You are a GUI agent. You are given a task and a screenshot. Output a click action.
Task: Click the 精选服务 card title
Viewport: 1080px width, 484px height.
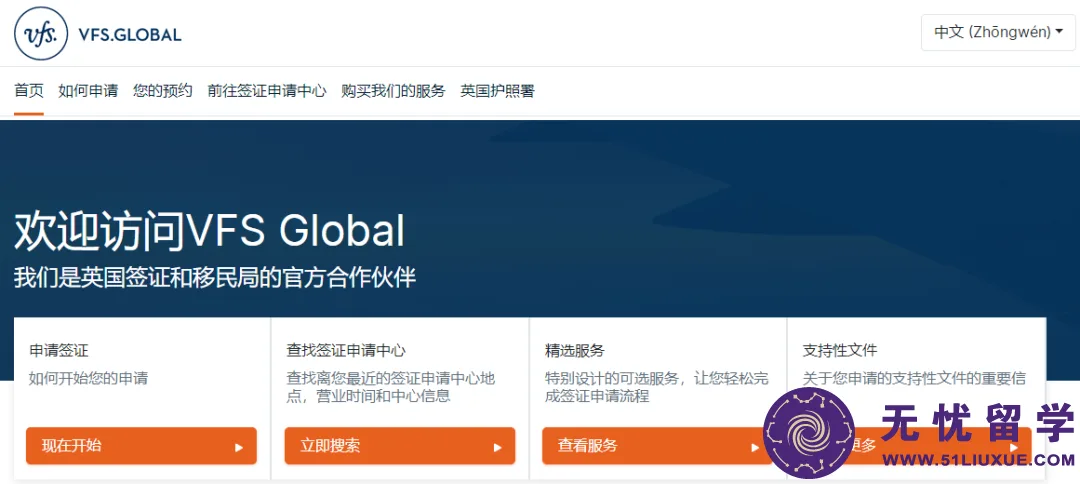[574, 350]
